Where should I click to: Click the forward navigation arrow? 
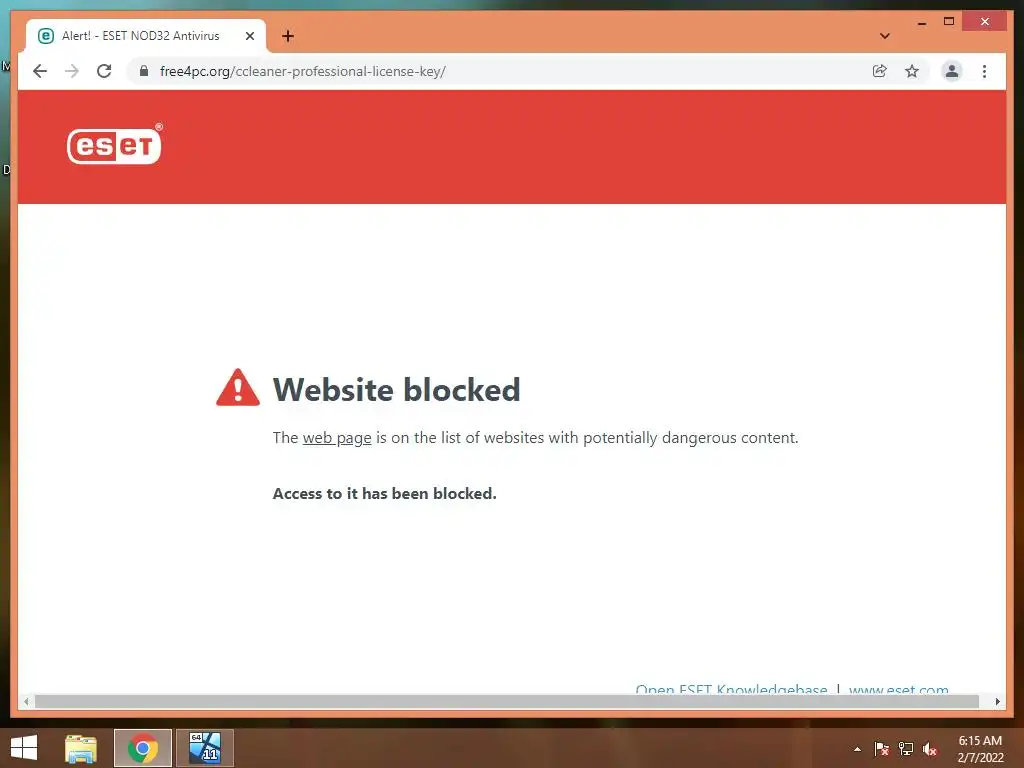click(x=72, y=71)
